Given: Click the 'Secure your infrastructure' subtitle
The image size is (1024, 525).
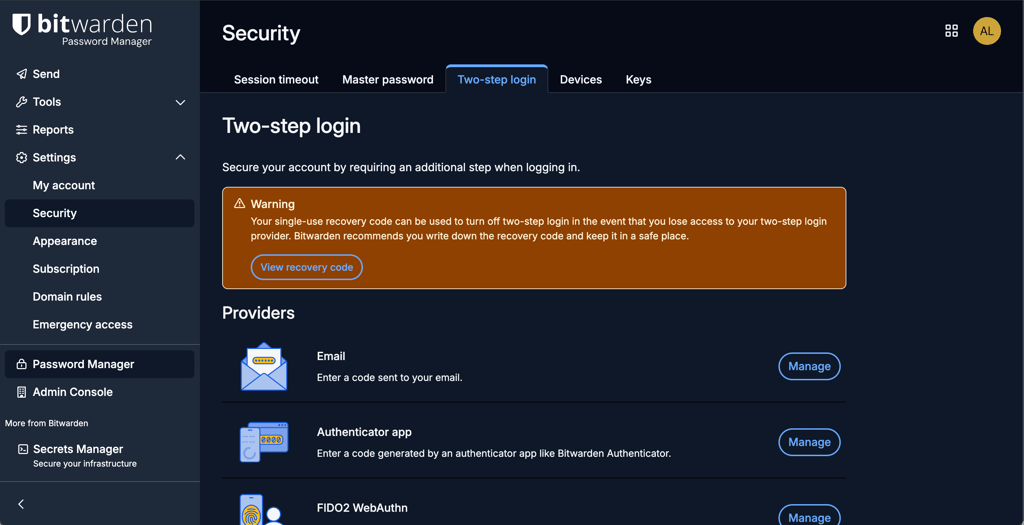Looking at the screenshot, I should click(85, 464).
